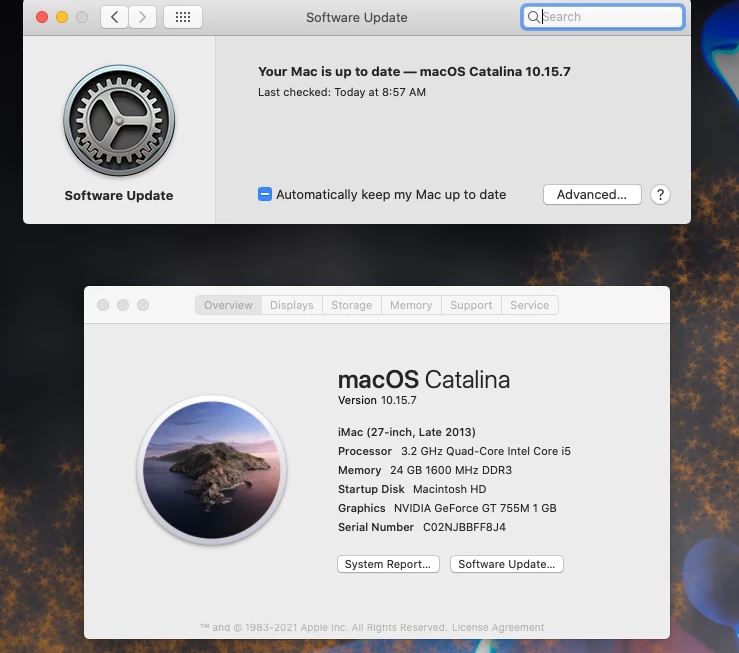
Task: Open help with the question mark button
Action: coord(660,195)
